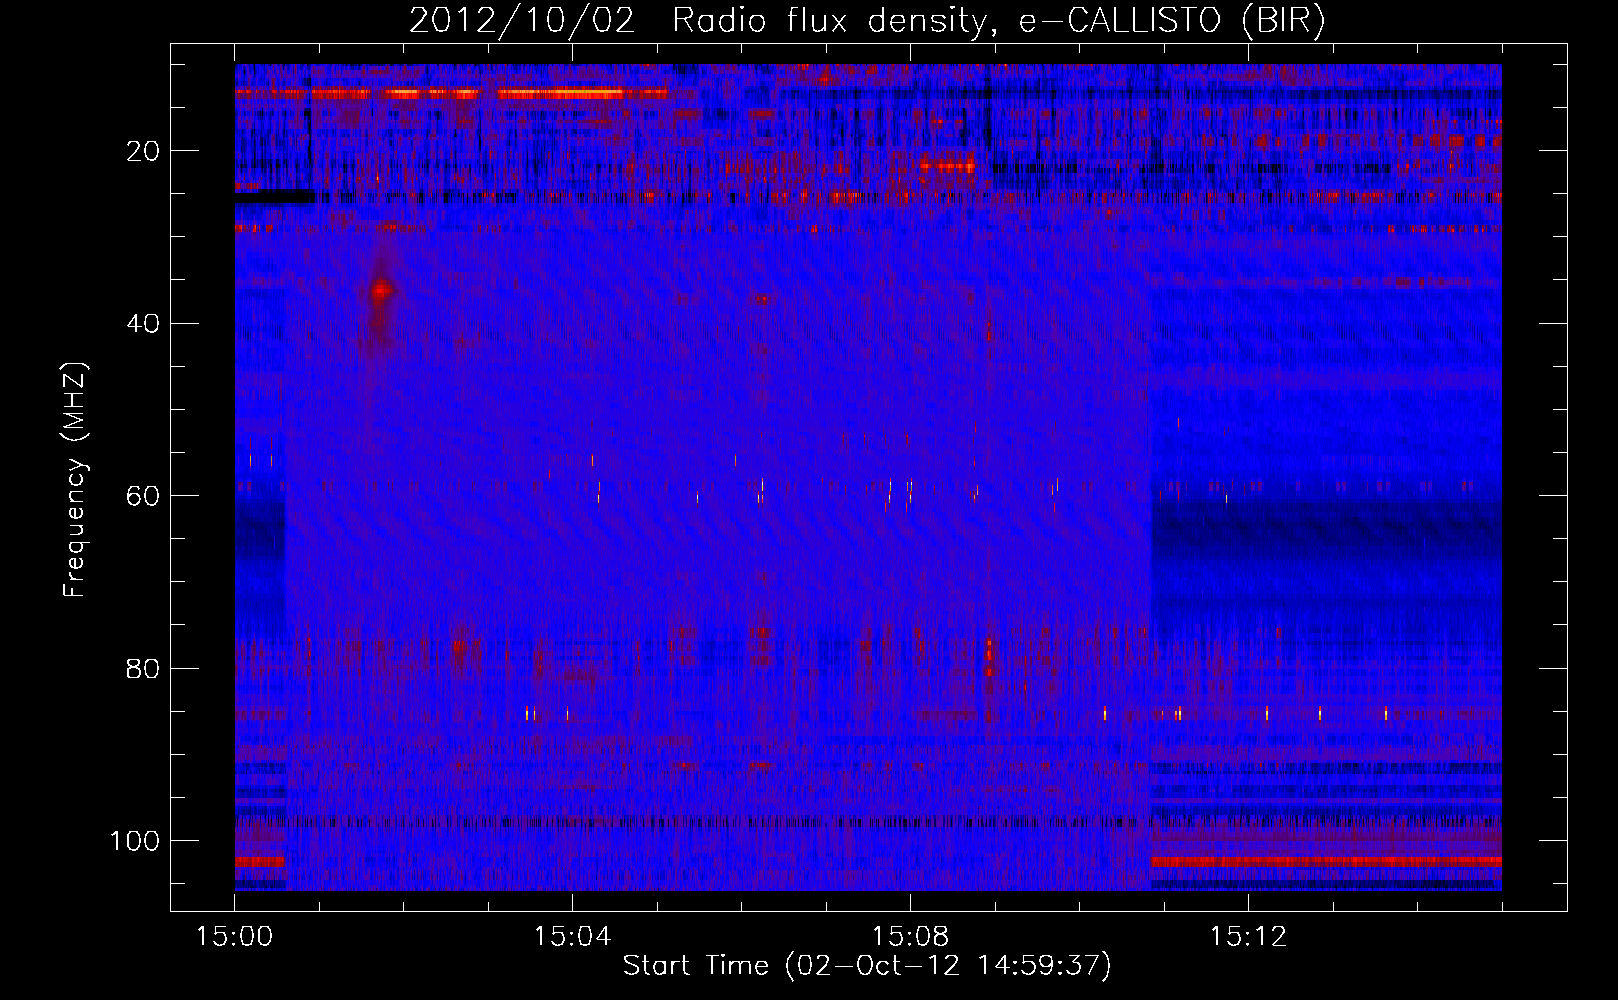Click the 40 frequency tick label

[x=144, y=323]
